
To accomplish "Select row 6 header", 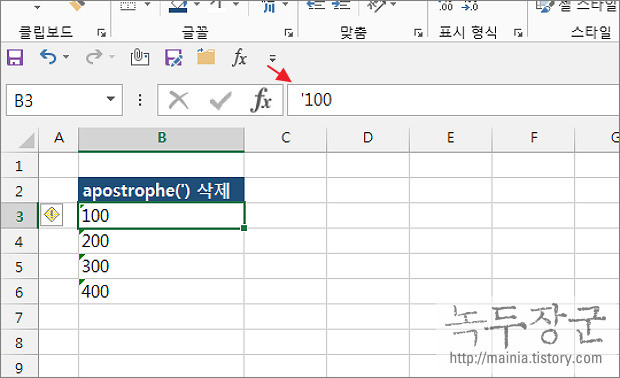I will 19,292.
